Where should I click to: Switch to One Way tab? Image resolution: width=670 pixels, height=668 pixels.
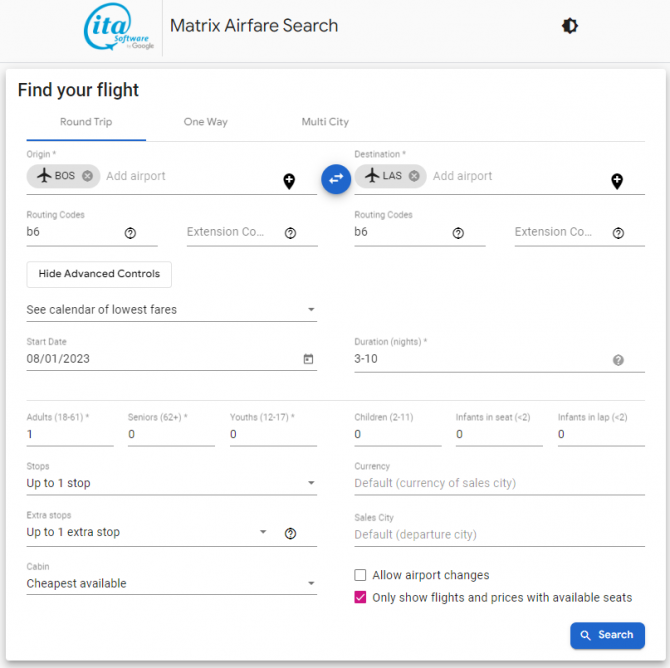pyautogui.click(x=206, y=122)
